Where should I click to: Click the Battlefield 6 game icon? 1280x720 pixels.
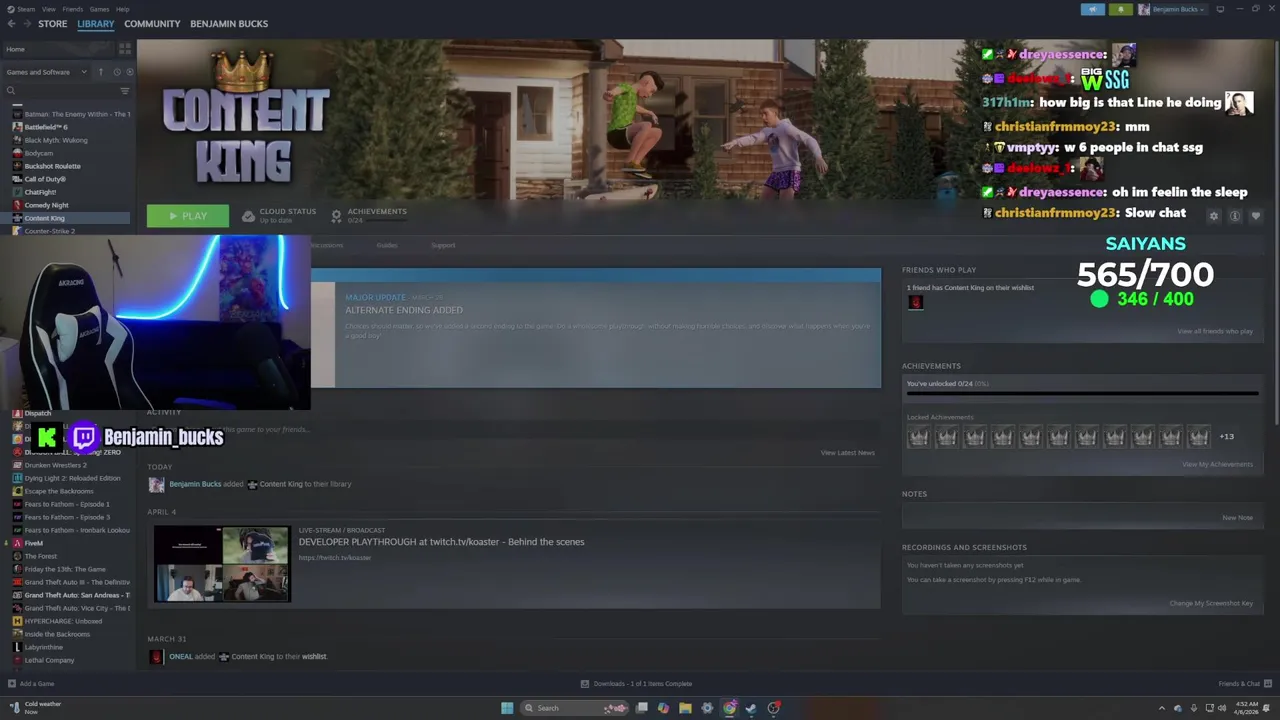[17, 127]
